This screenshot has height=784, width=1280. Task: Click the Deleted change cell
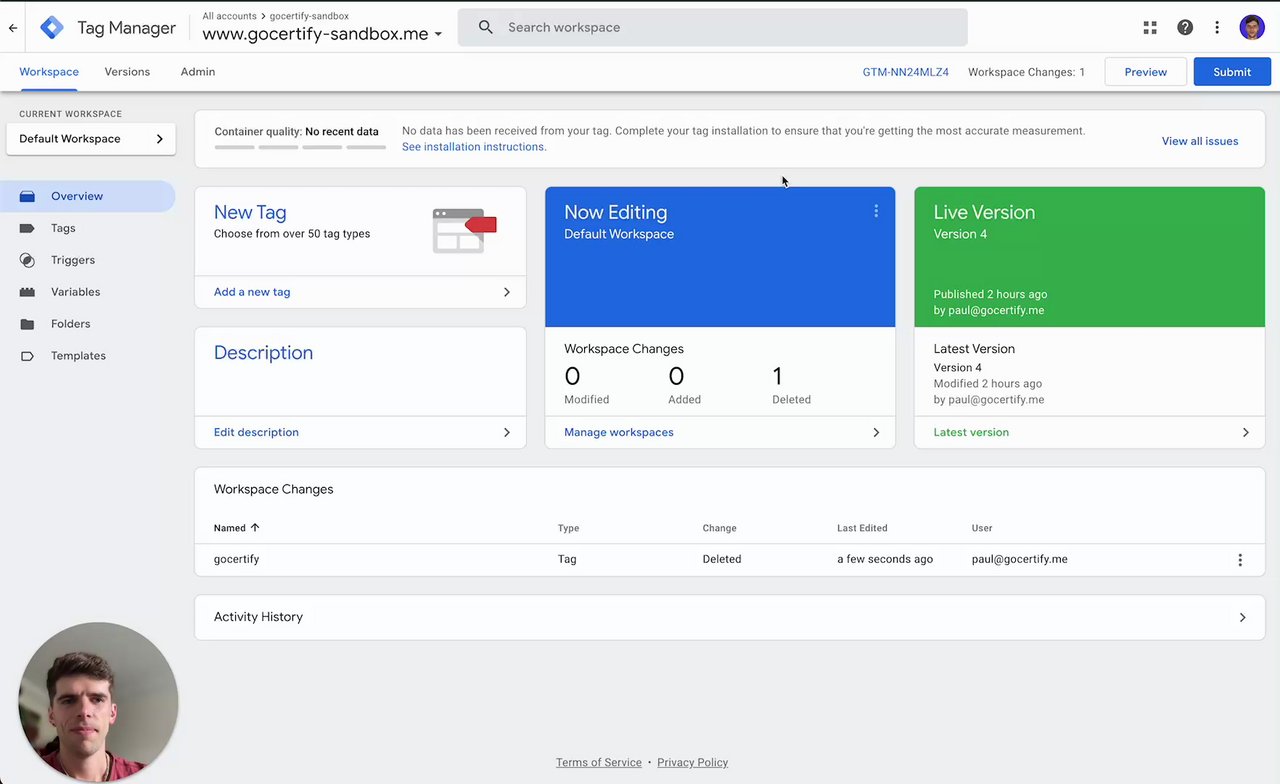[x=722, y=559]
